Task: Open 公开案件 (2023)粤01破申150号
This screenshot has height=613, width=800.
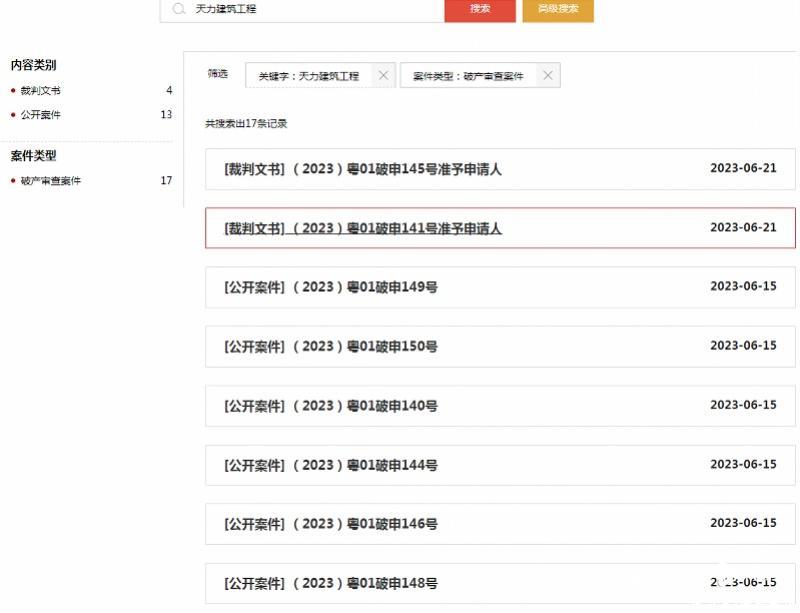Action: (x=331, y=346)
